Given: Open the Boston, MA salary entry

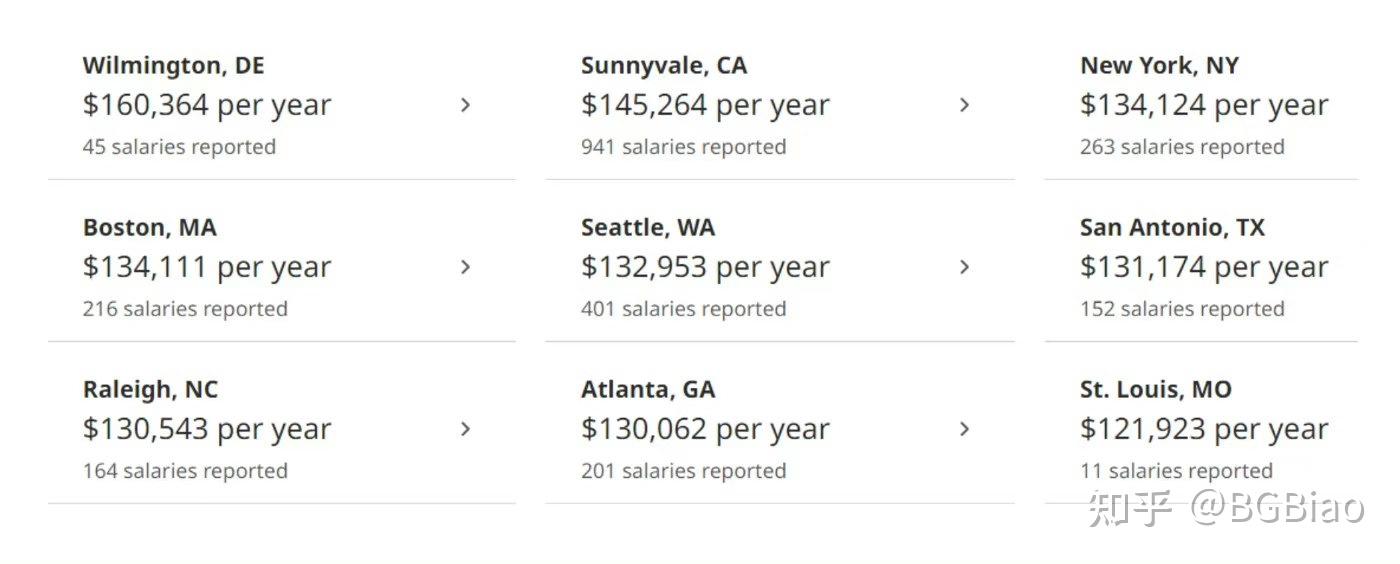Looking at the screenshot, I should coord(149,228).
